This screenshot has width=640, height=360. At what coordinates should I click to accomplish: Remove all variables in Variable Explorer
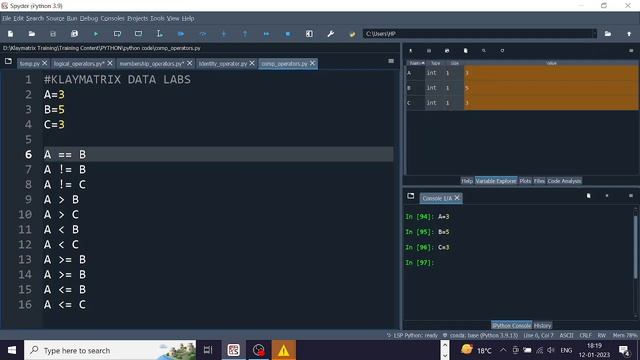click(465, 51)
